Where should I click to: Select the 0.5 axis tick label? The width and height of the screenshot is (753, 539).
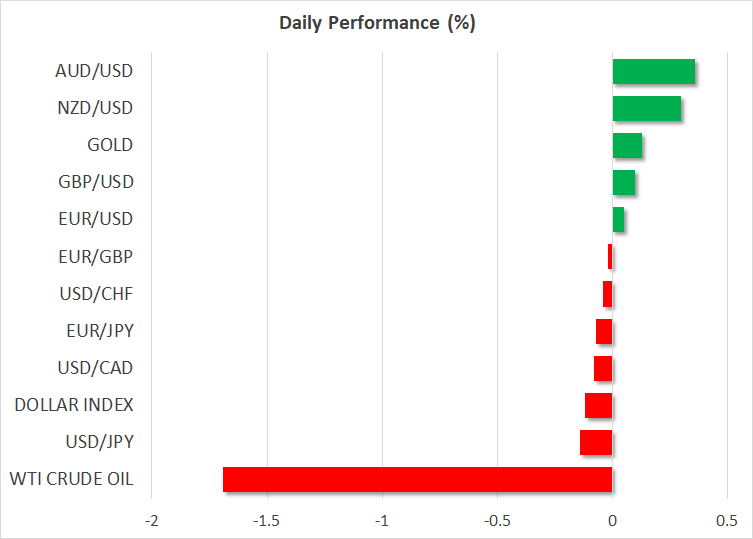[727, 521]
